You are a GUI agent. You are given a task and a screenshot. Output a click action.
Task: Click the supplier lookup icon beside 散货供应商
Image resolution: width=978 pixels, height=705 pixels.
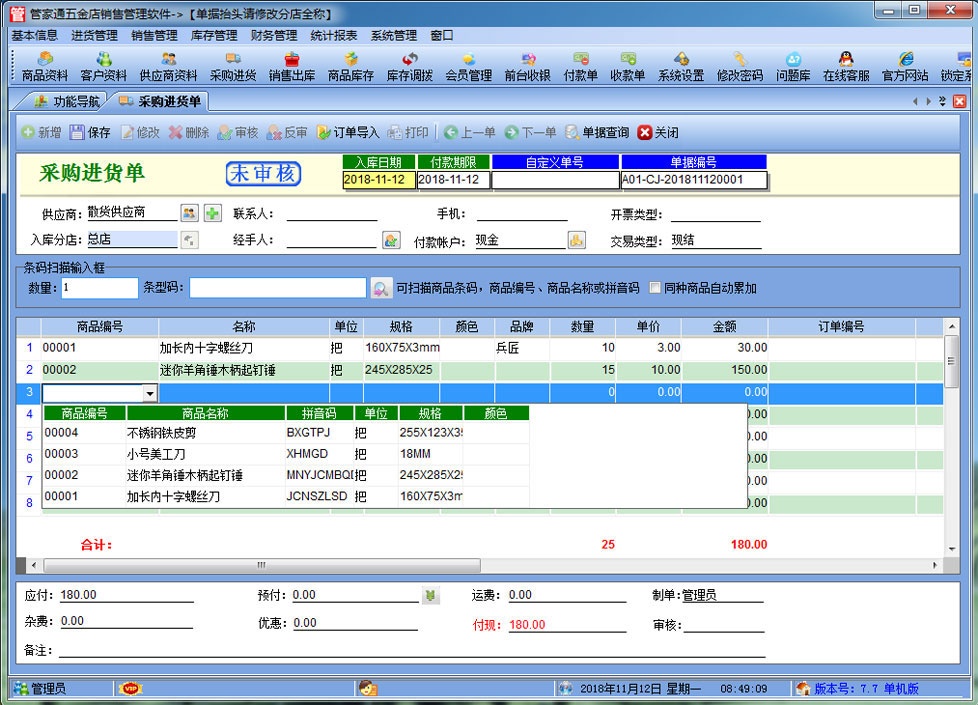tap(189, 212)
